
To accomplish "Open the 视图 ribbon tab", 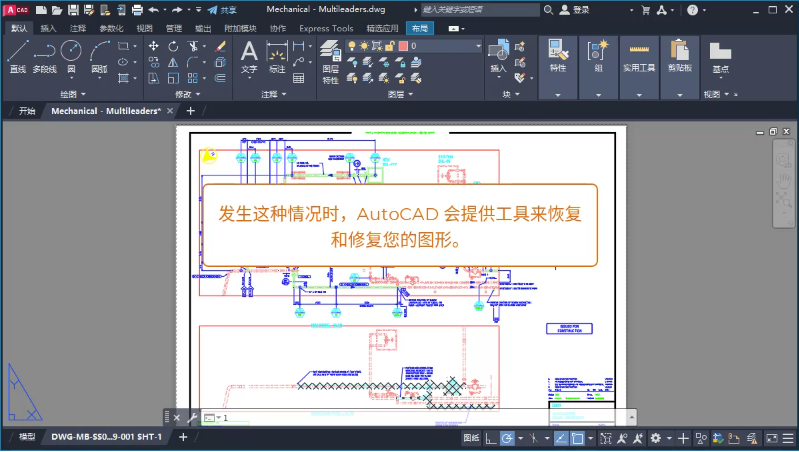I will pyautogui.click(x=144, y=29).
